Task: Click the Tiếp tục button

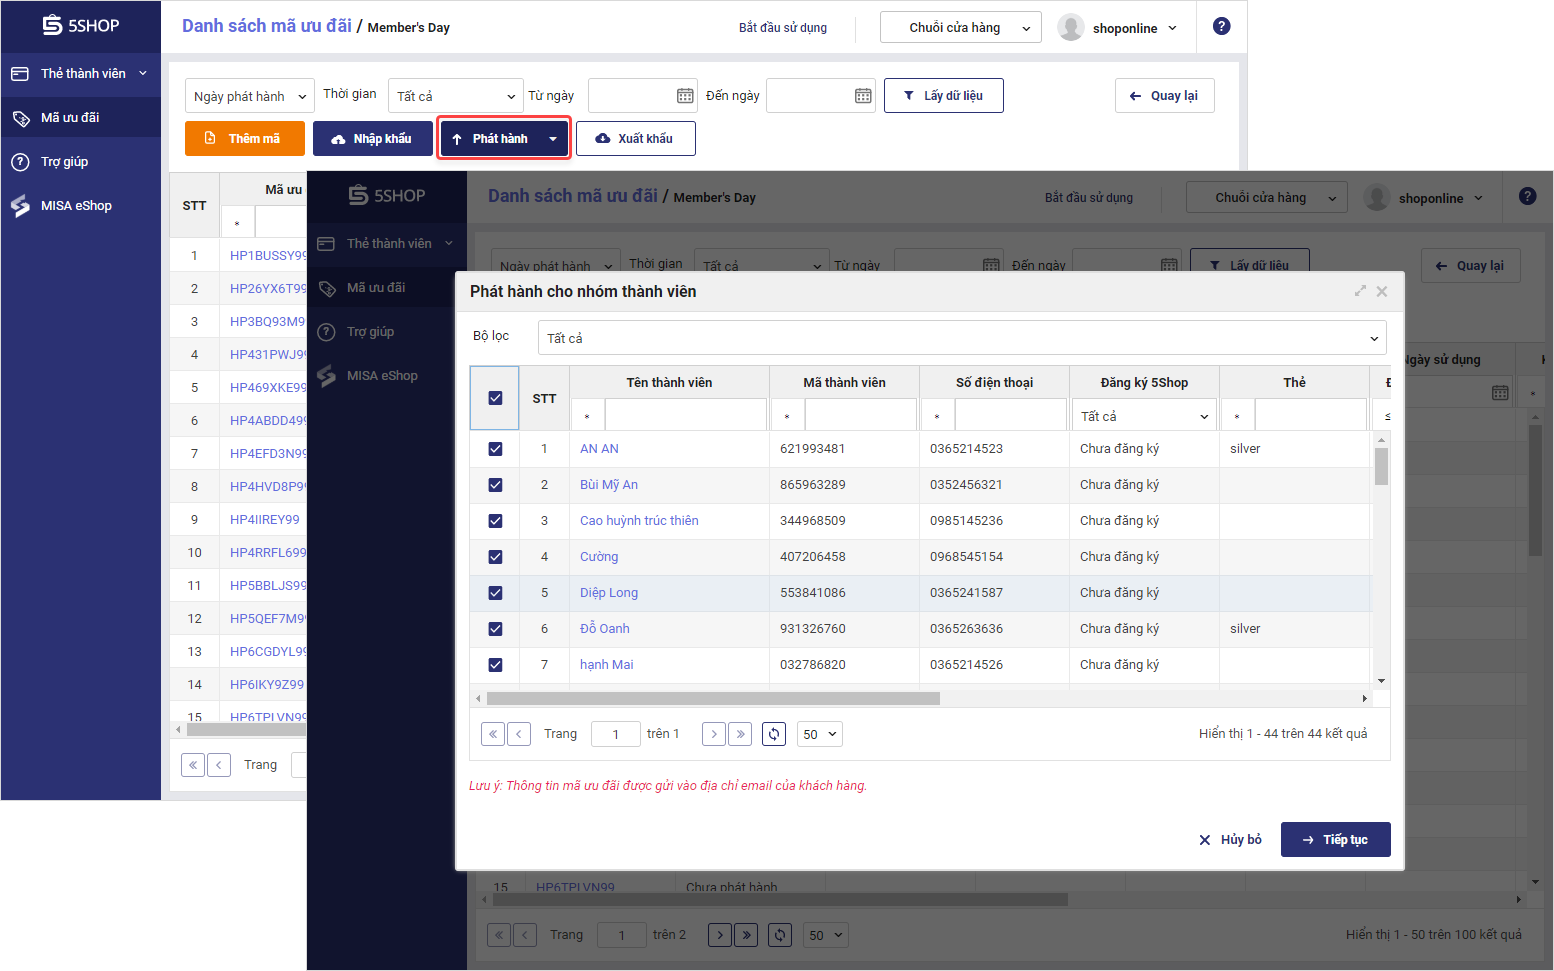Action: click(1335, 840)
